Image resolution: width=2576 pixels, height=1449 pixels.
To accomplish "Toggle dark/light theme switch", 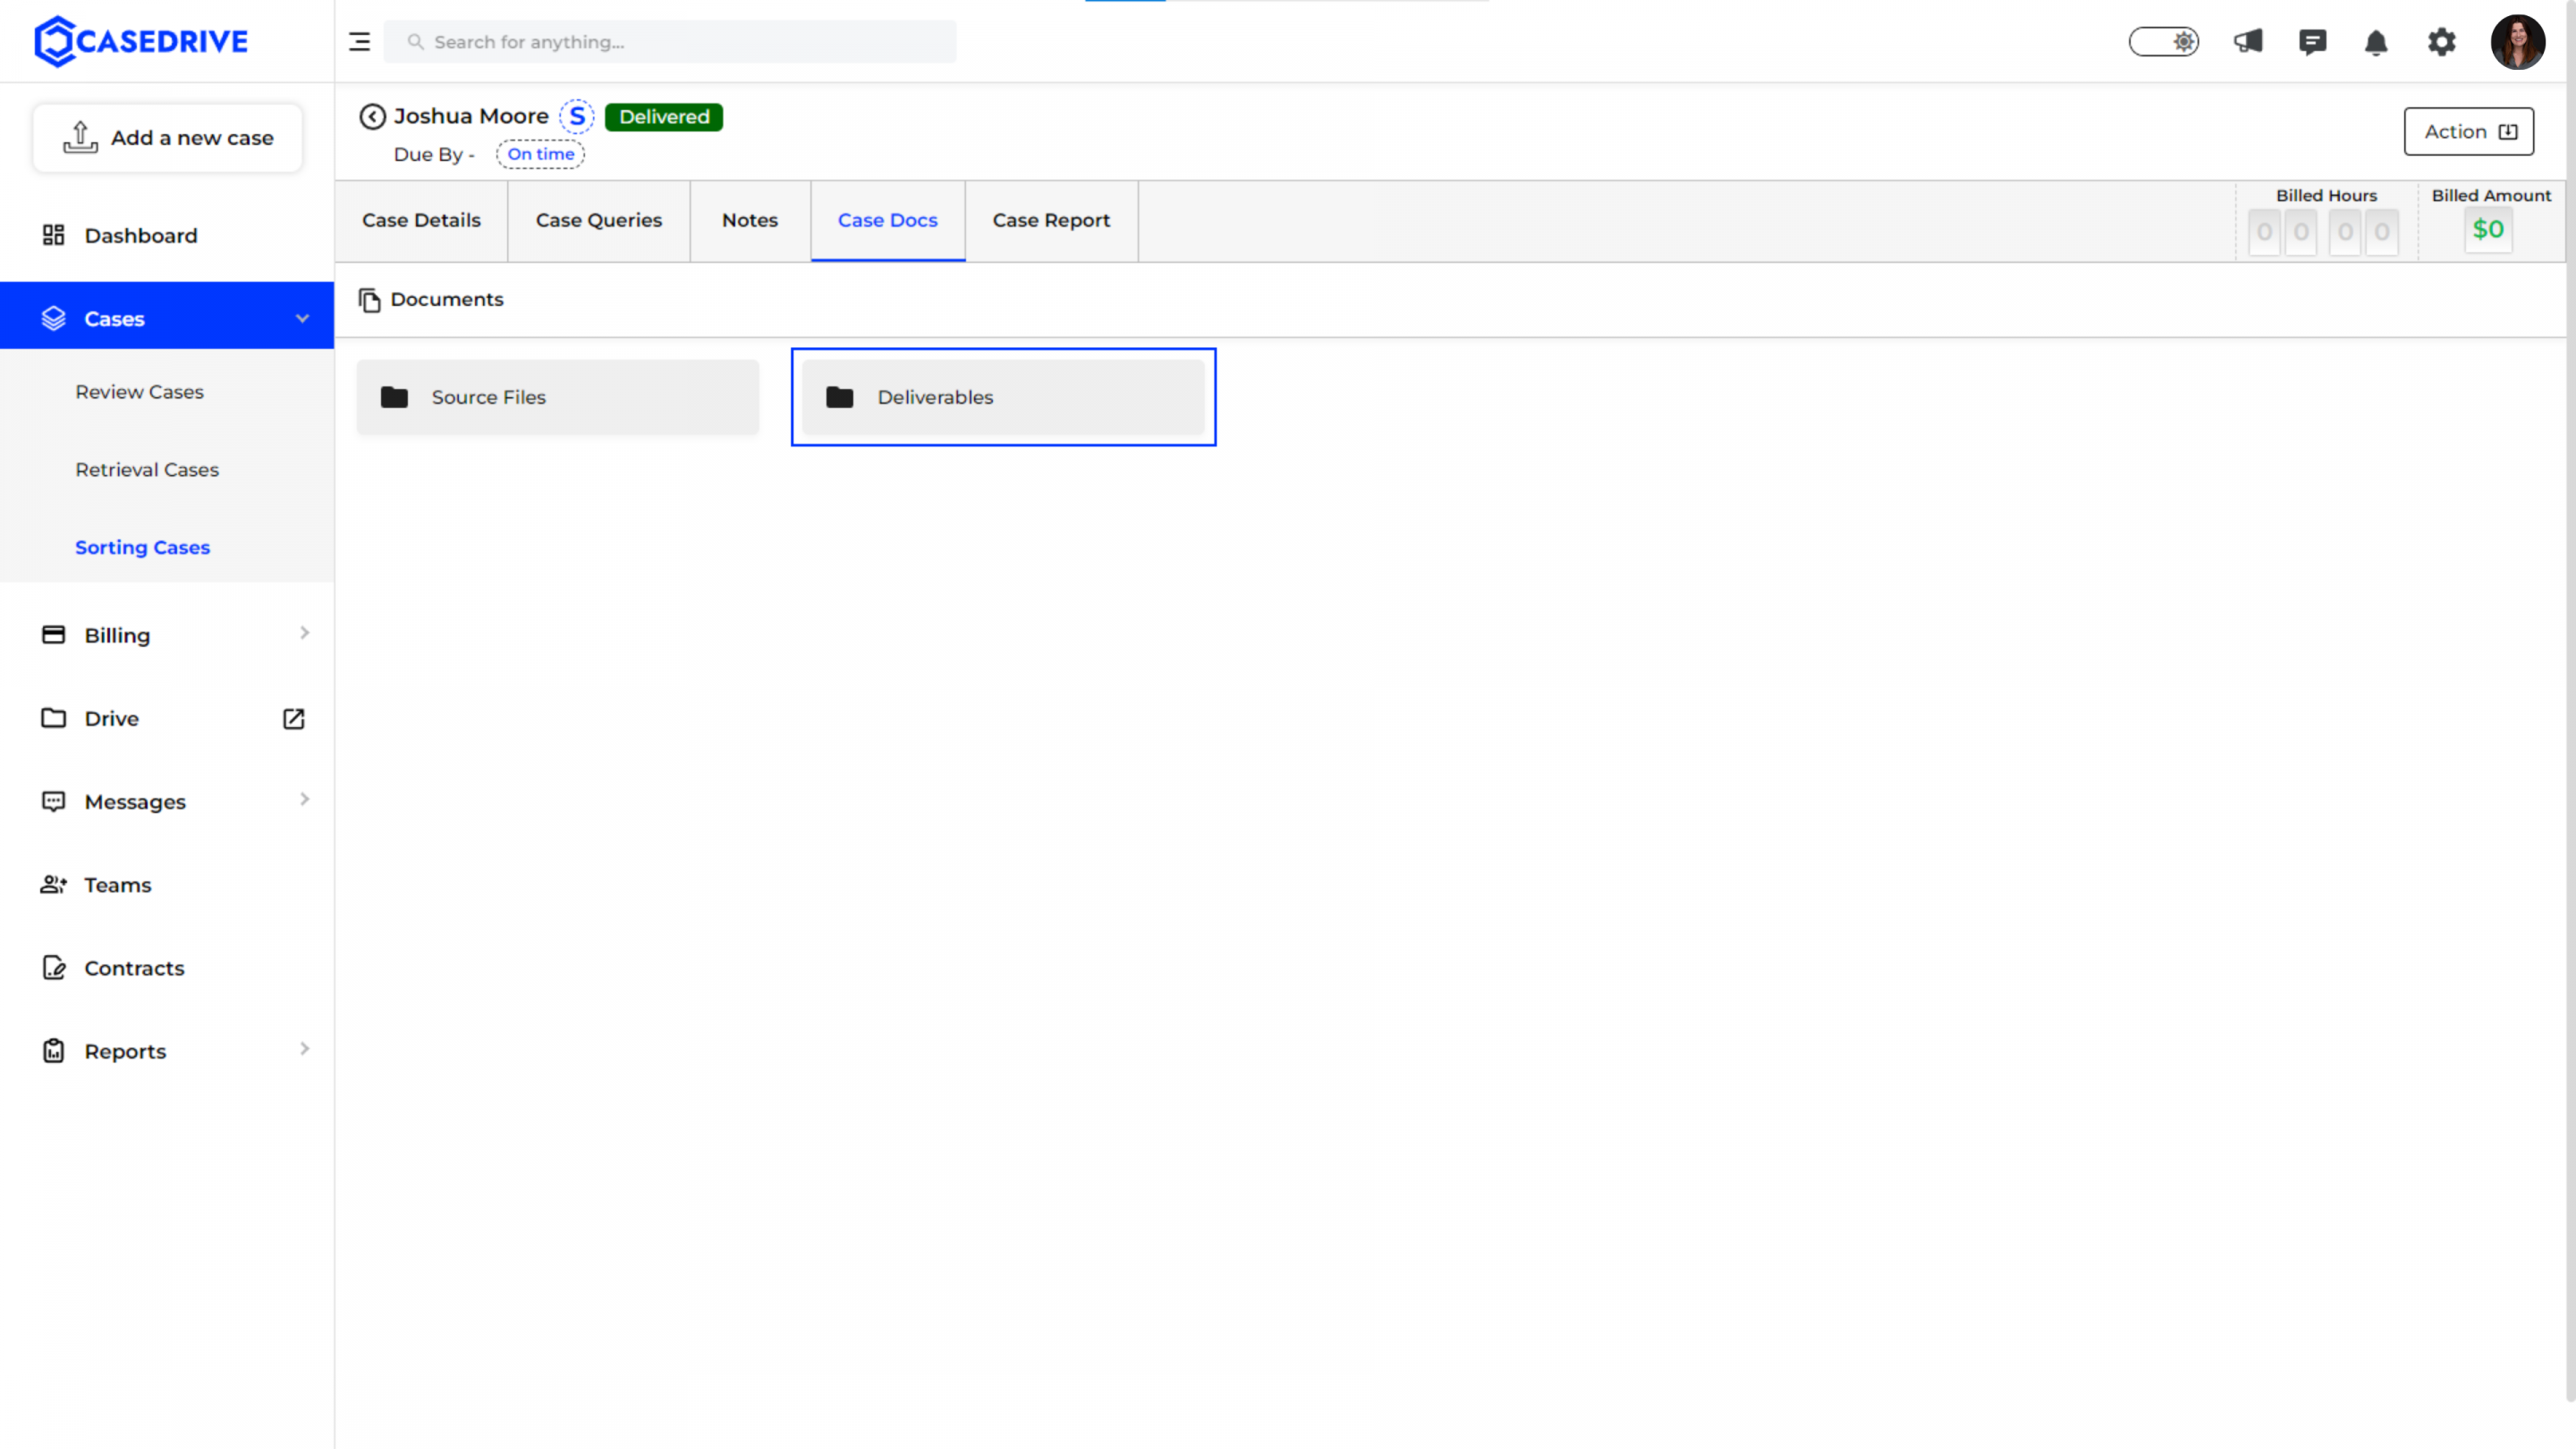I will click(2164, 42).
